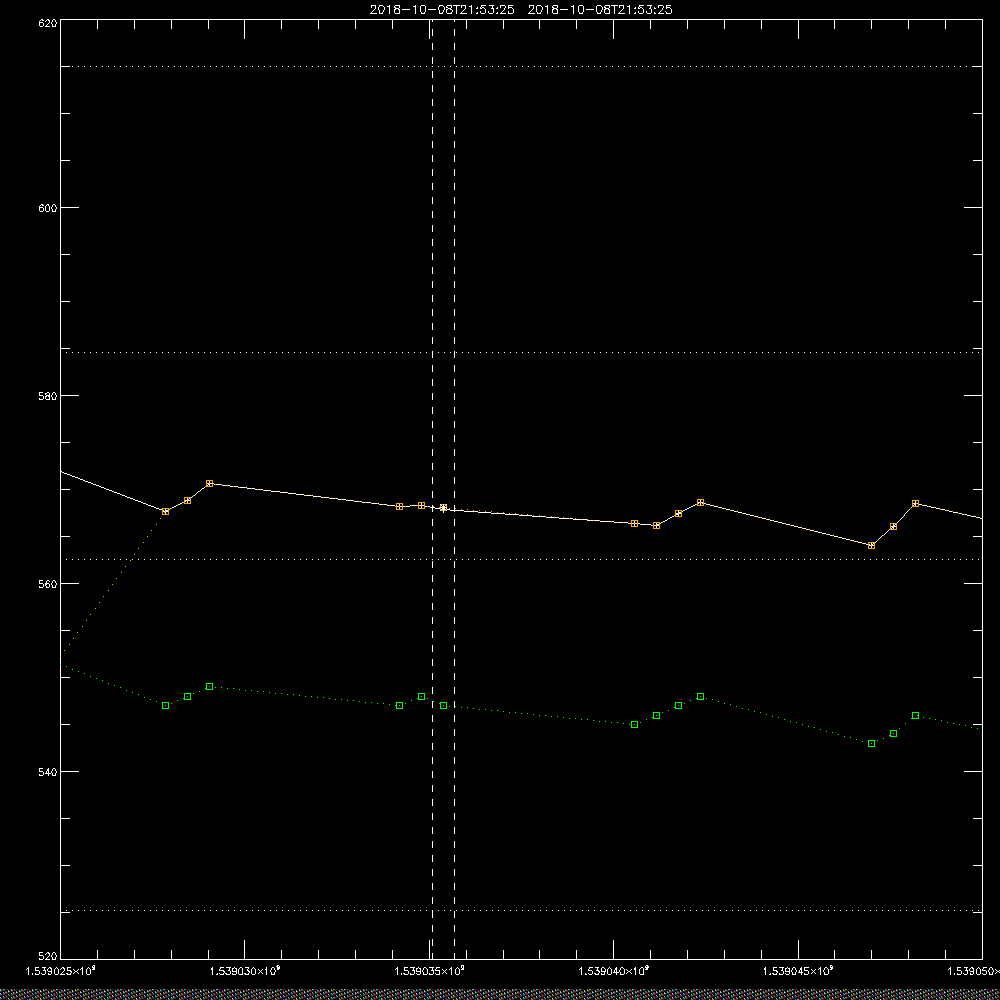The height and width of the screenshot is (1000, 1000).
Task: Pick the highest orange square data marker
Action: coord(210,483)
